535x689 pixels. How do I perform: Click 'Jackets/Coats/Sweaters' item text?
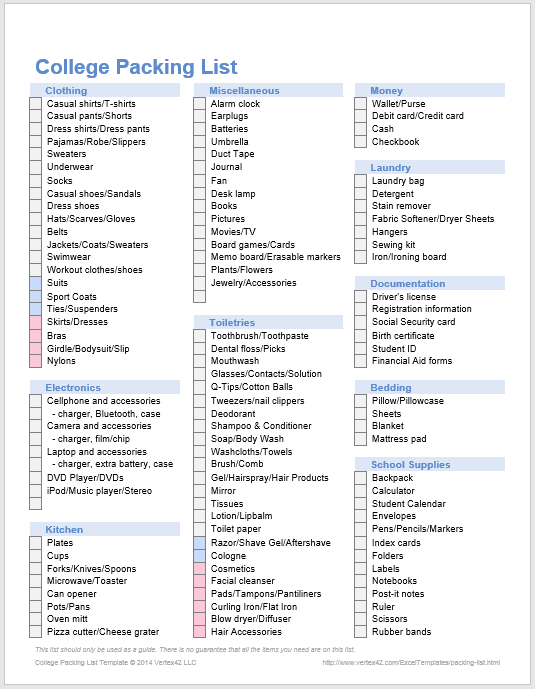point(98,245)
